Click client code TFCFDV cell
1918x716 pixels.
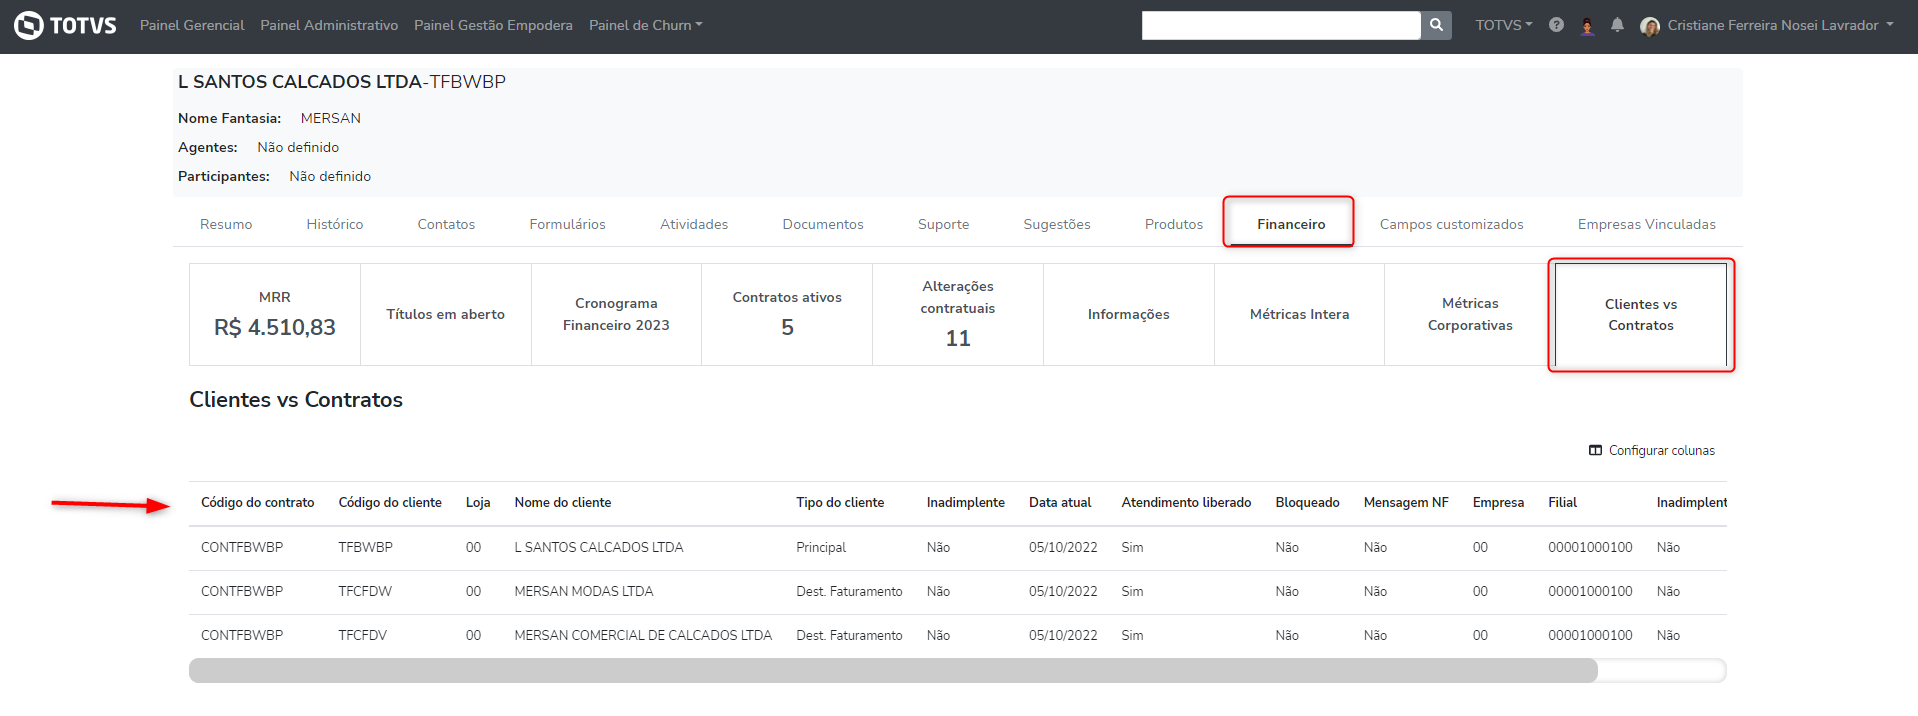pyautogui.click(x=362, y=635)
